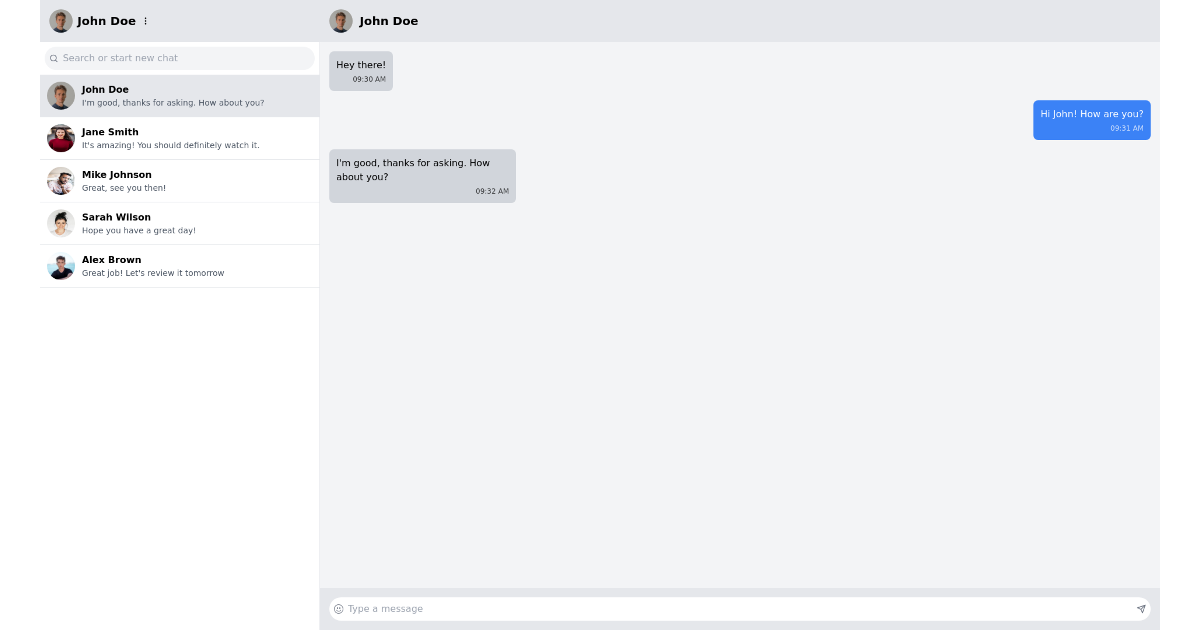Click the I'm good thanks message bubble
This screenshot has height=630, width=1200.
421,175
